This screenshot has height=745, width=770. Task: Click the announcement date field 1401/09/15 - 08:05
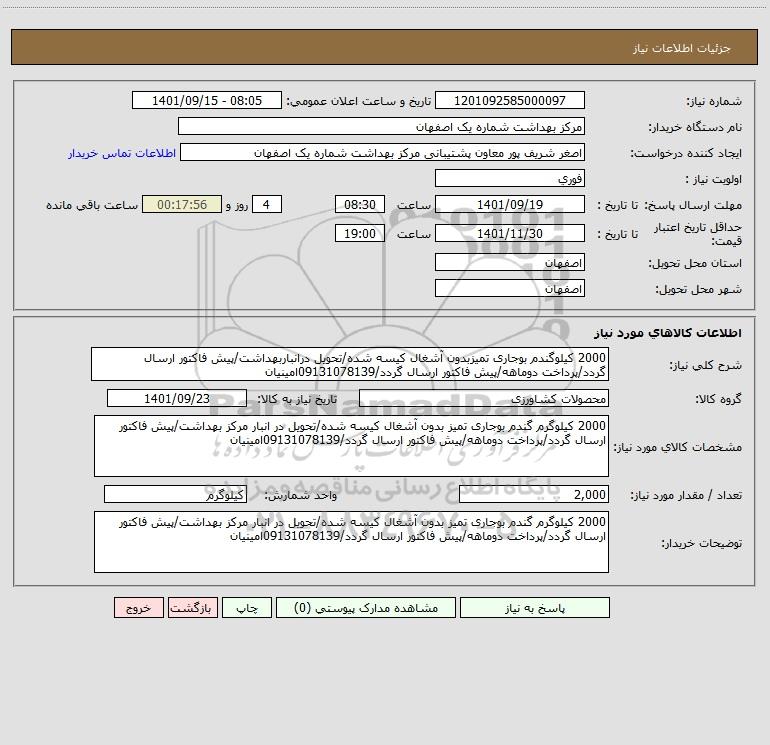coord(207,100)
